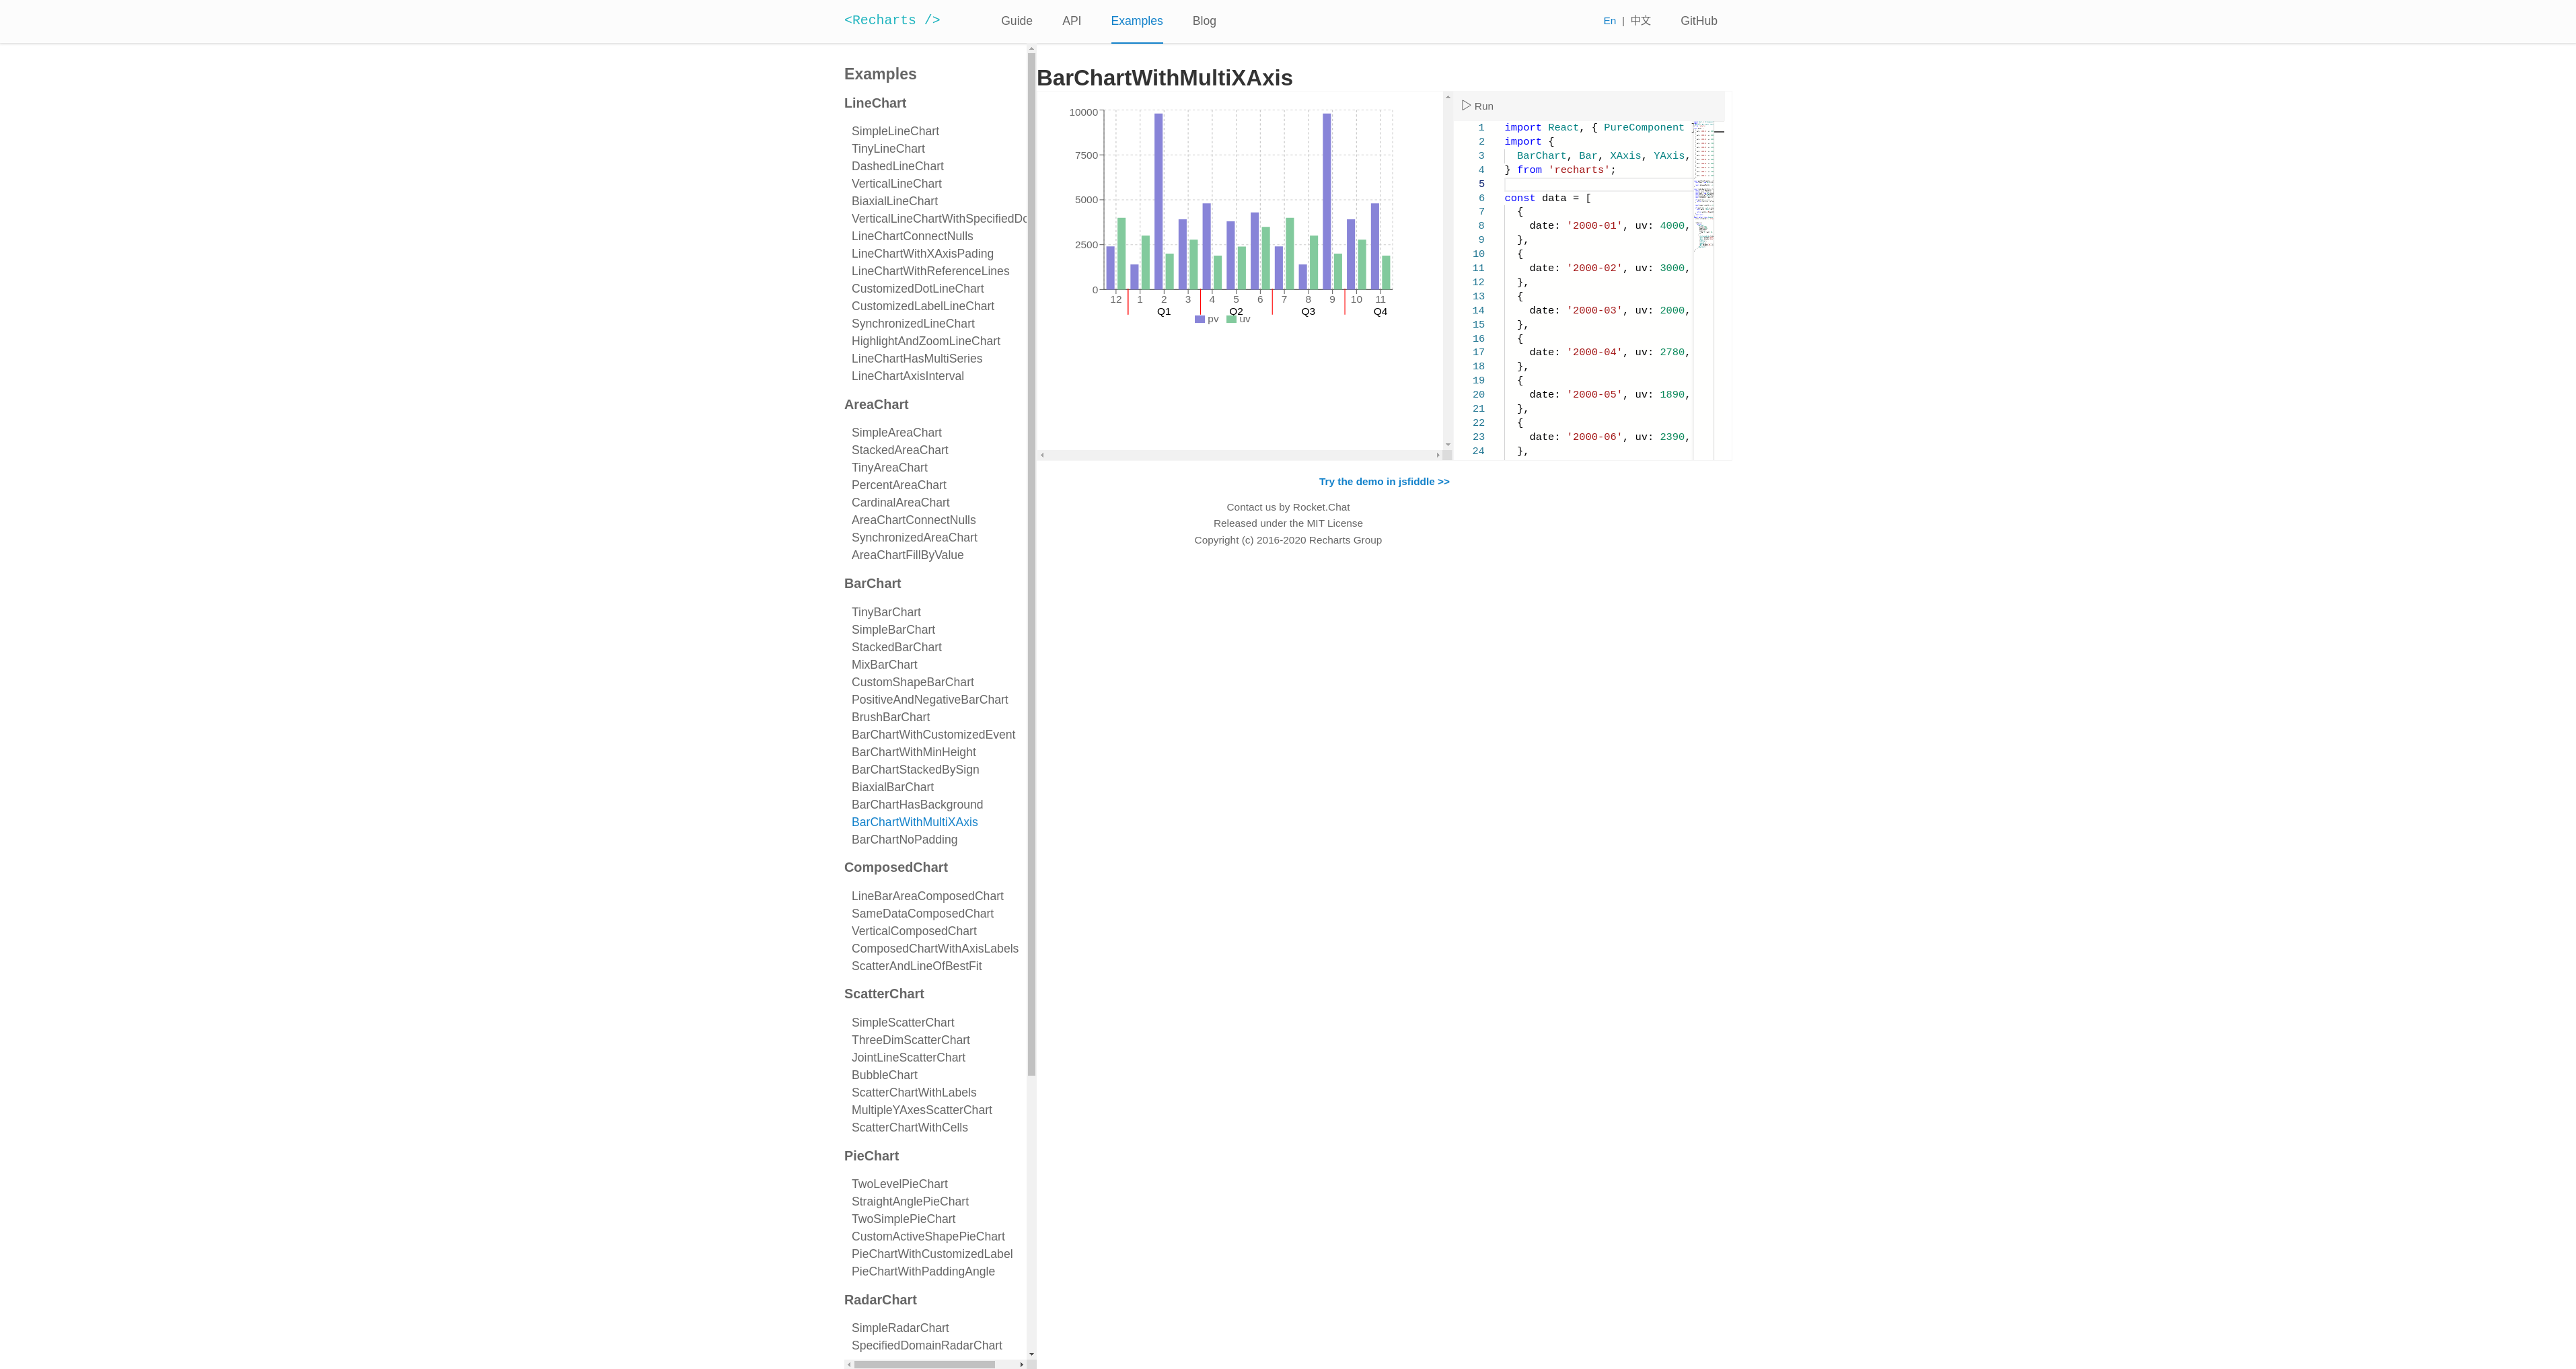Select the BubbleChart example
Viewport: 2576px width, 1369px height.
(x=883, y=1074)
